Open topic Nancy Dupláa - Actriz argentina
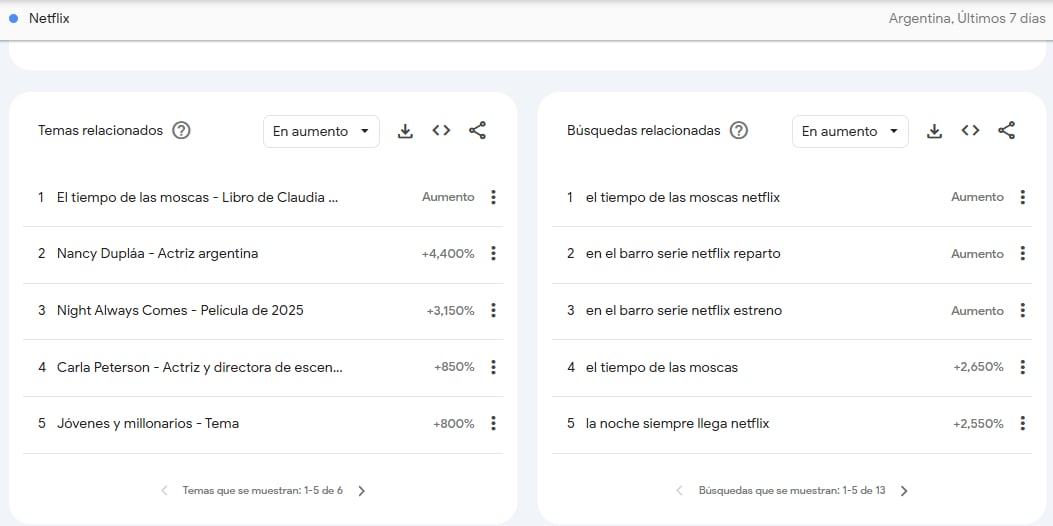The height and width of the screenshot is (526, 1053). (x=157, y=254)
